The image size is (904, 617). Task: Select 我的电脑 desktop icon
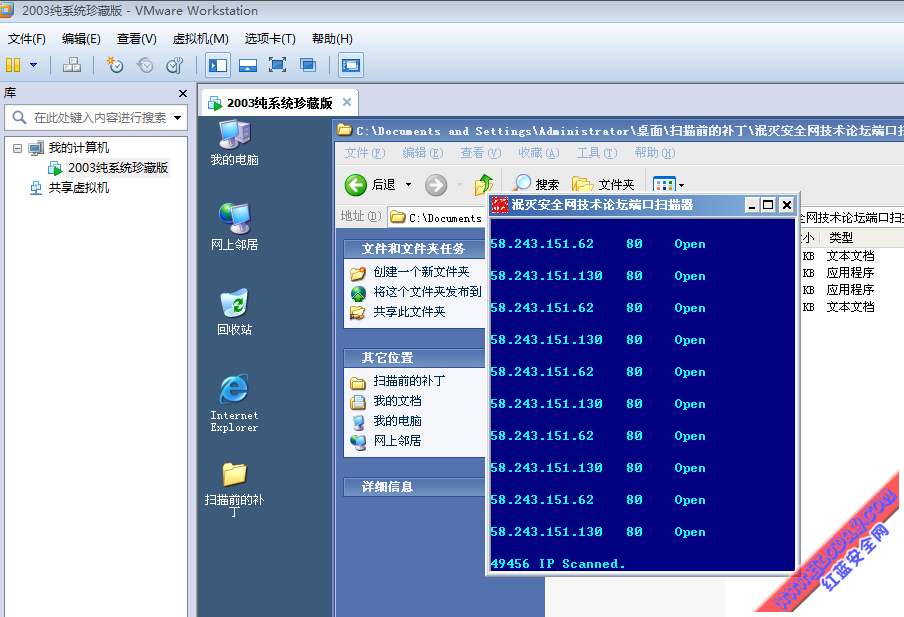tap(234, 142)
